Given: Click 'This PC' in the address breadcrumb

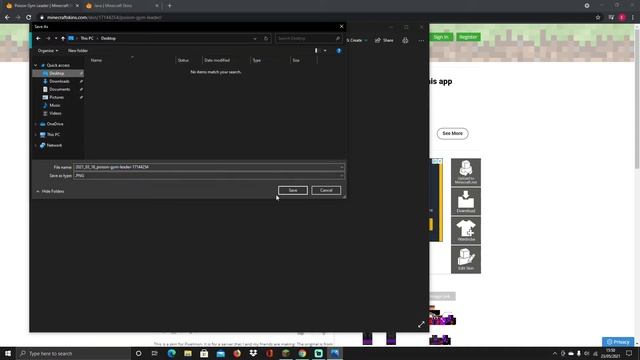Looking at the screenshot, I should [x=87, y=38].
